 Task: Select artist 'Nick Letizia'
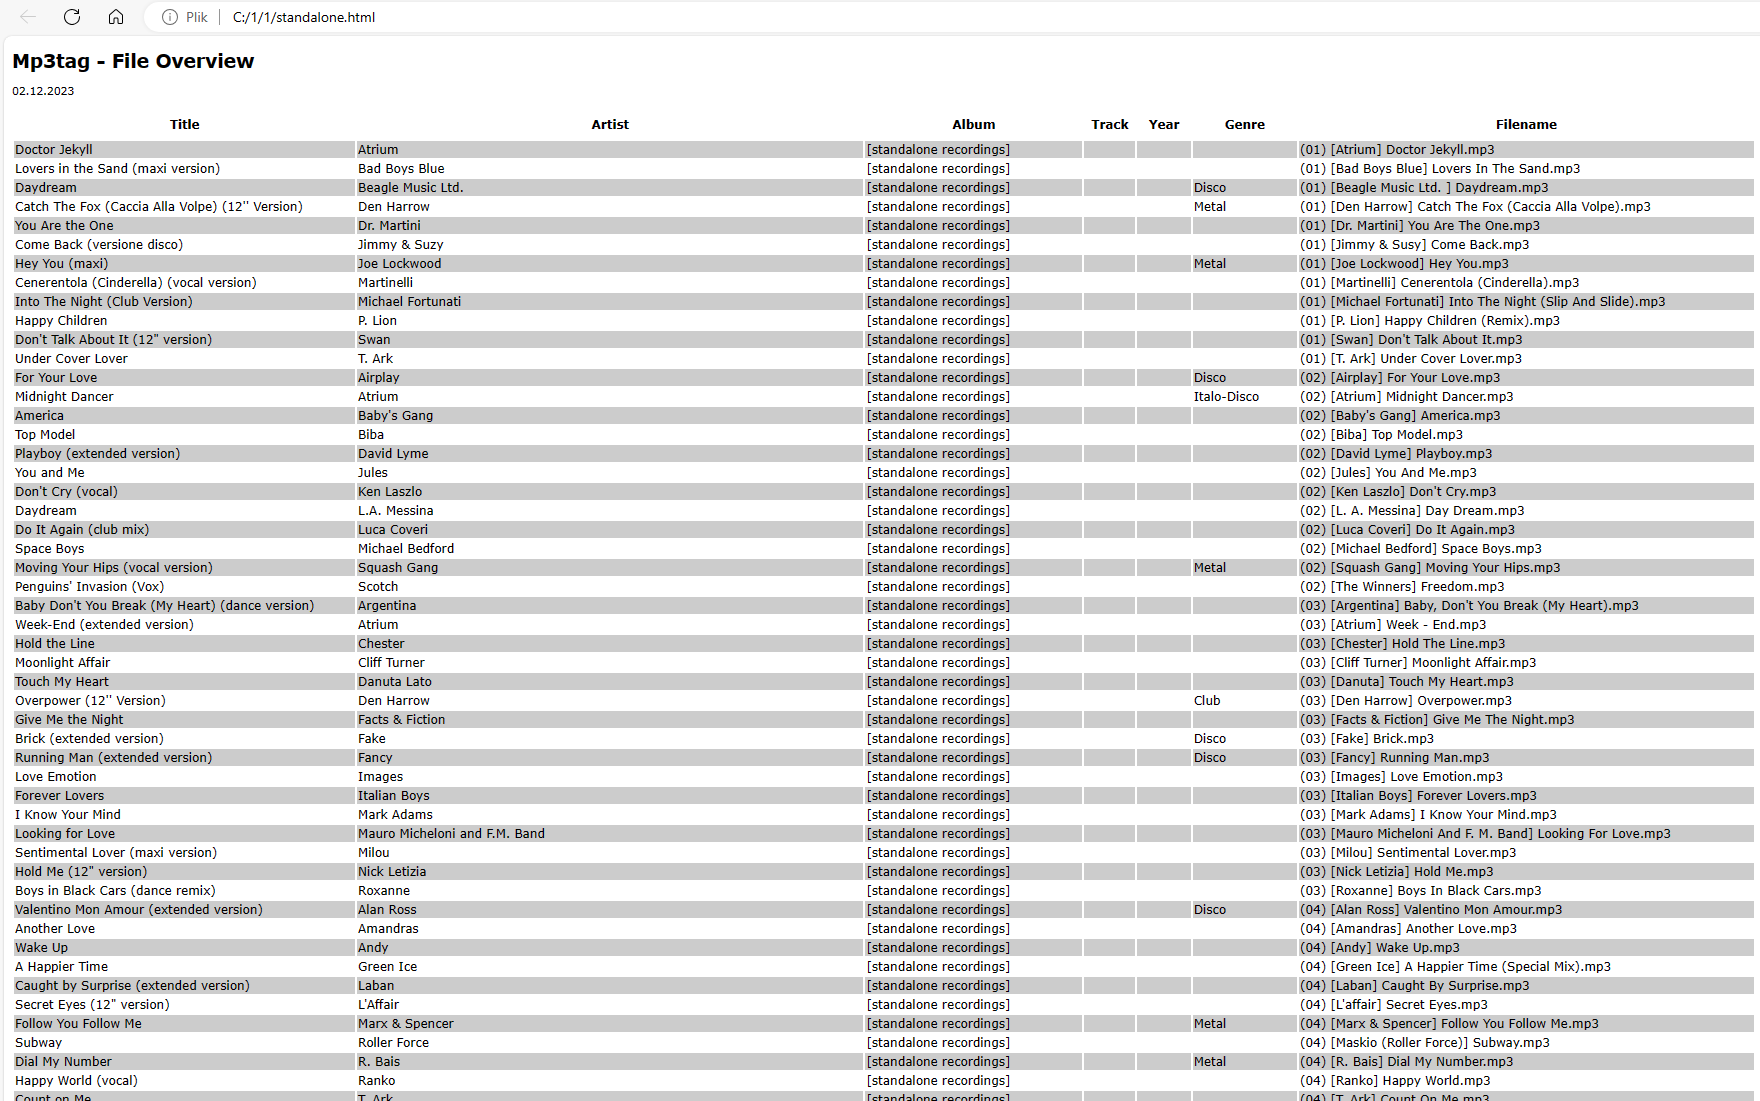(392, 872)
